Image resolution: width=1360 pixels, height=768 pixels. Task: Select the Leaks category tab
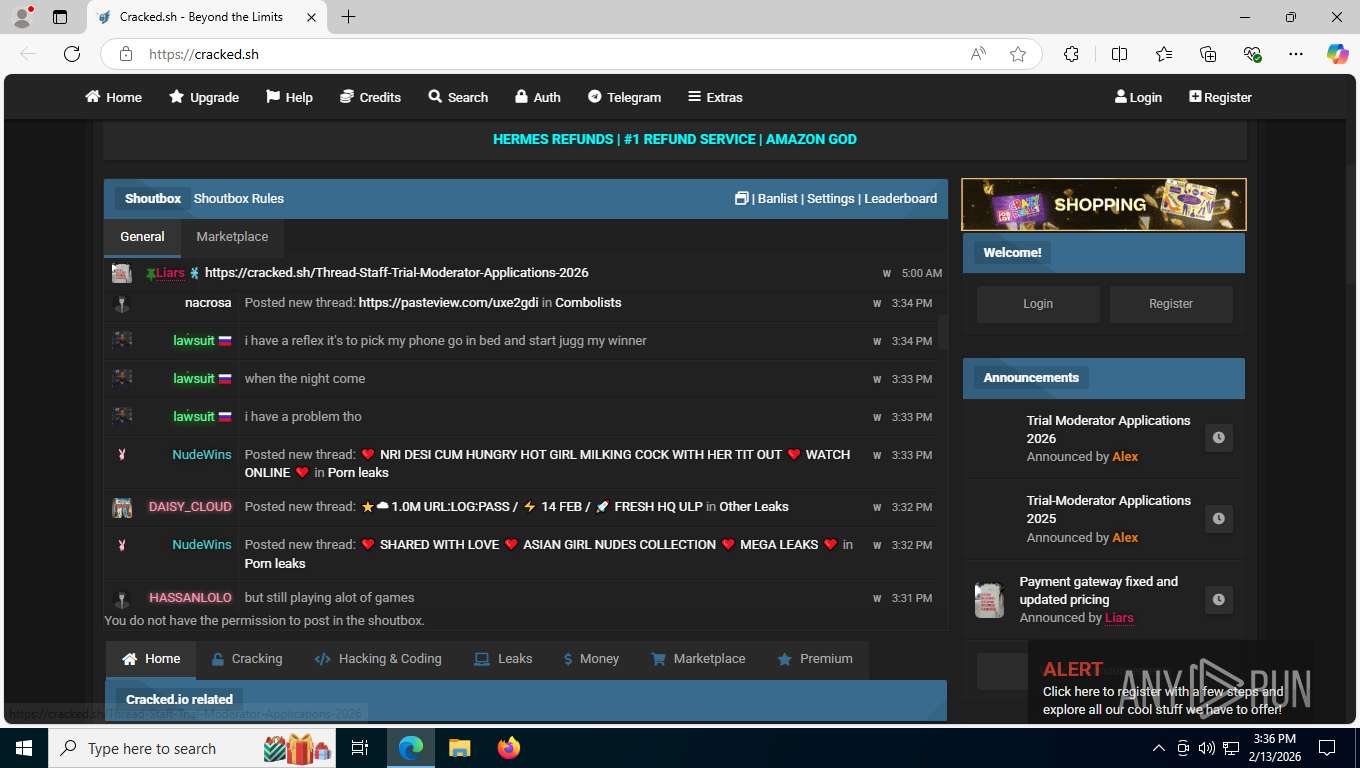pos(503,659)
